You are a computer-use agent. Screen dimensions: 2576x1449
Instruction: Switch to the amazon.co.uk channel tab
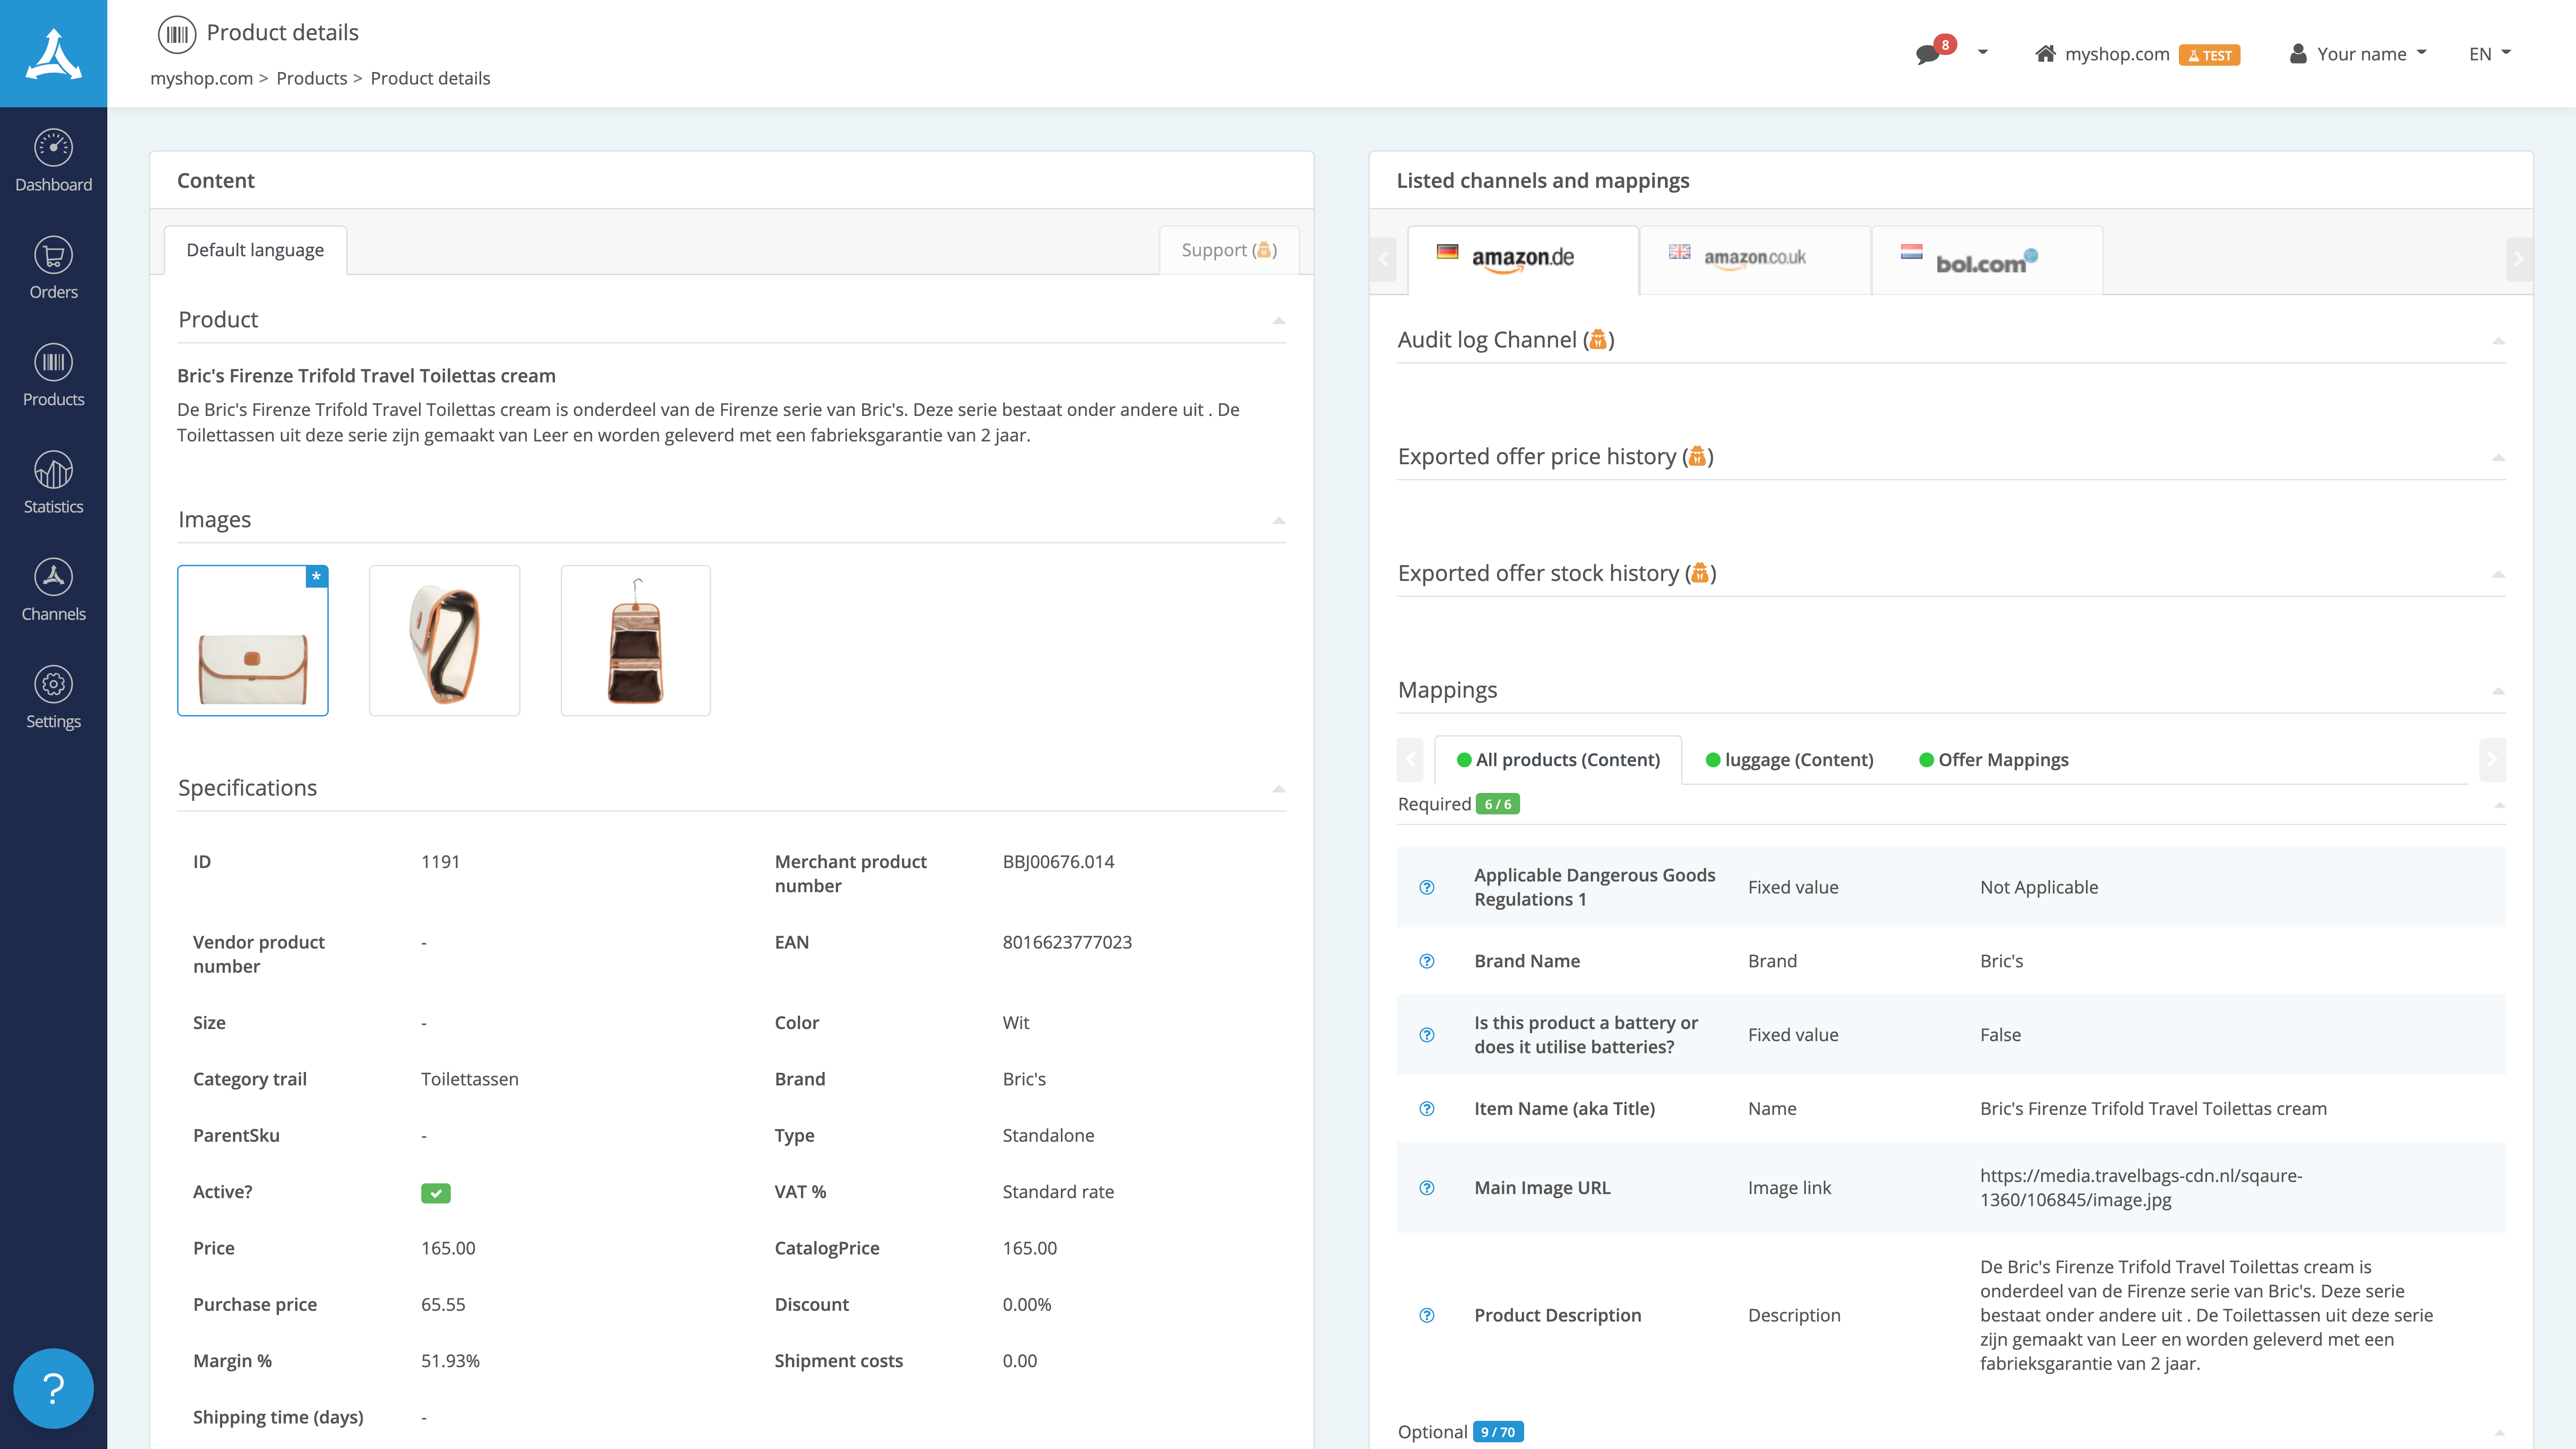[x=1755, y=258]
